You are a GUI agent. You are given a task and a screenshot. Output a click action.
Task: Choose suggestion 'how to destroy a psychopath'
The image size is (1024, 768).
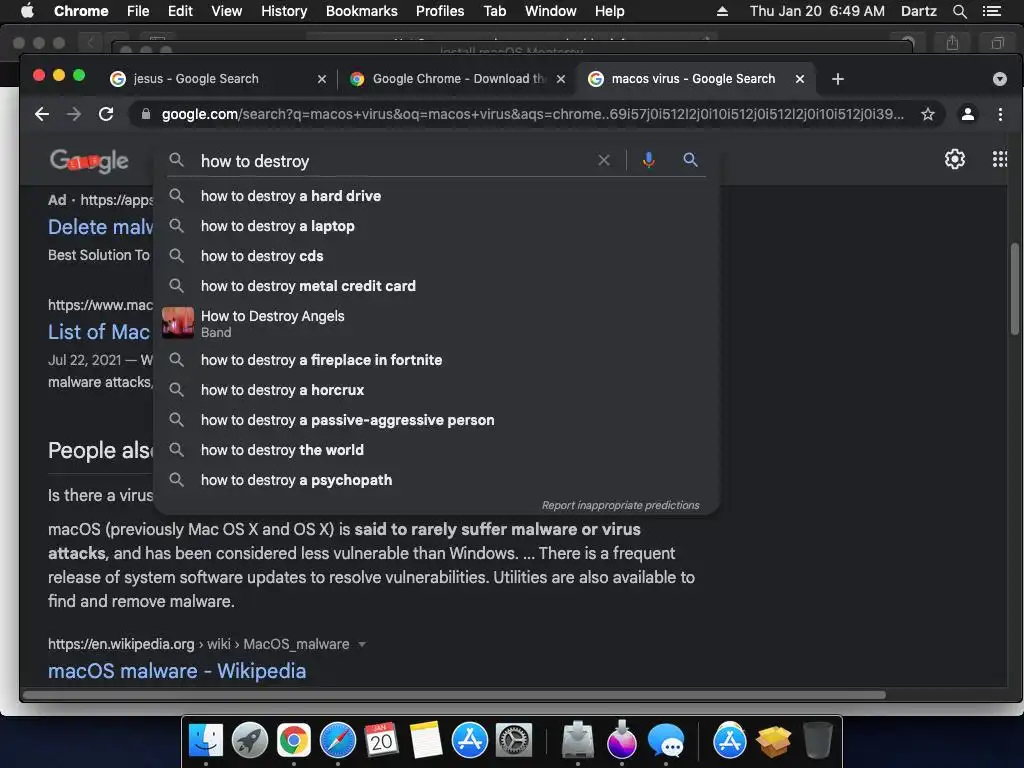click(436, 480)
